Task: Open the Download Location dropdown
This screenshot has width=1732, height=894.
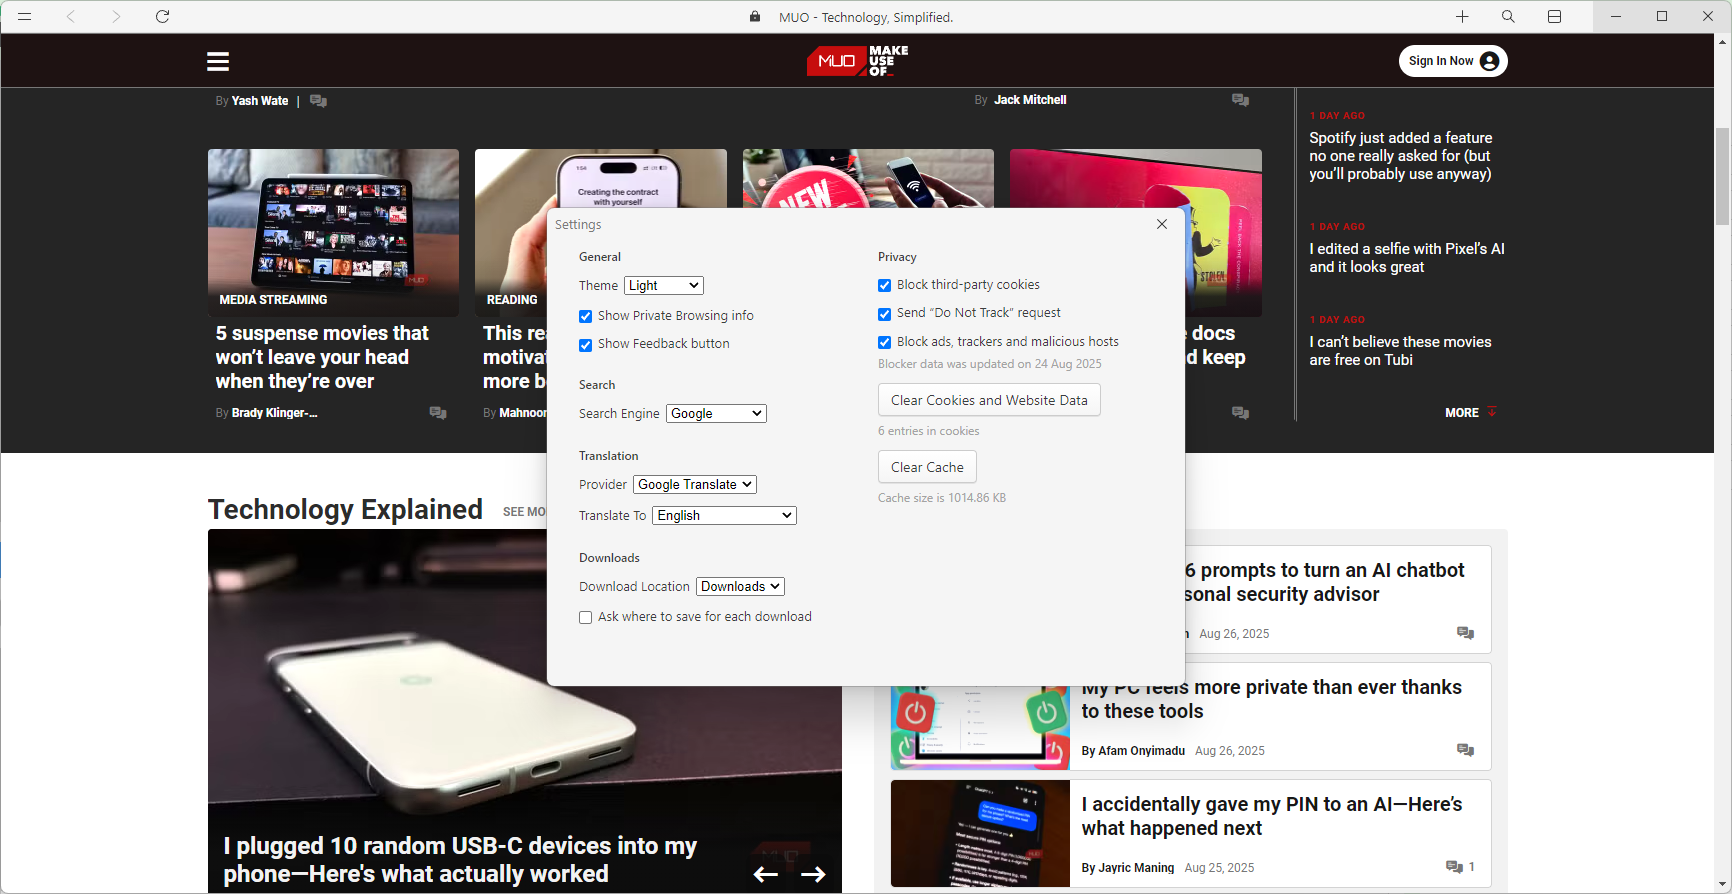Action: coord(741,587)
